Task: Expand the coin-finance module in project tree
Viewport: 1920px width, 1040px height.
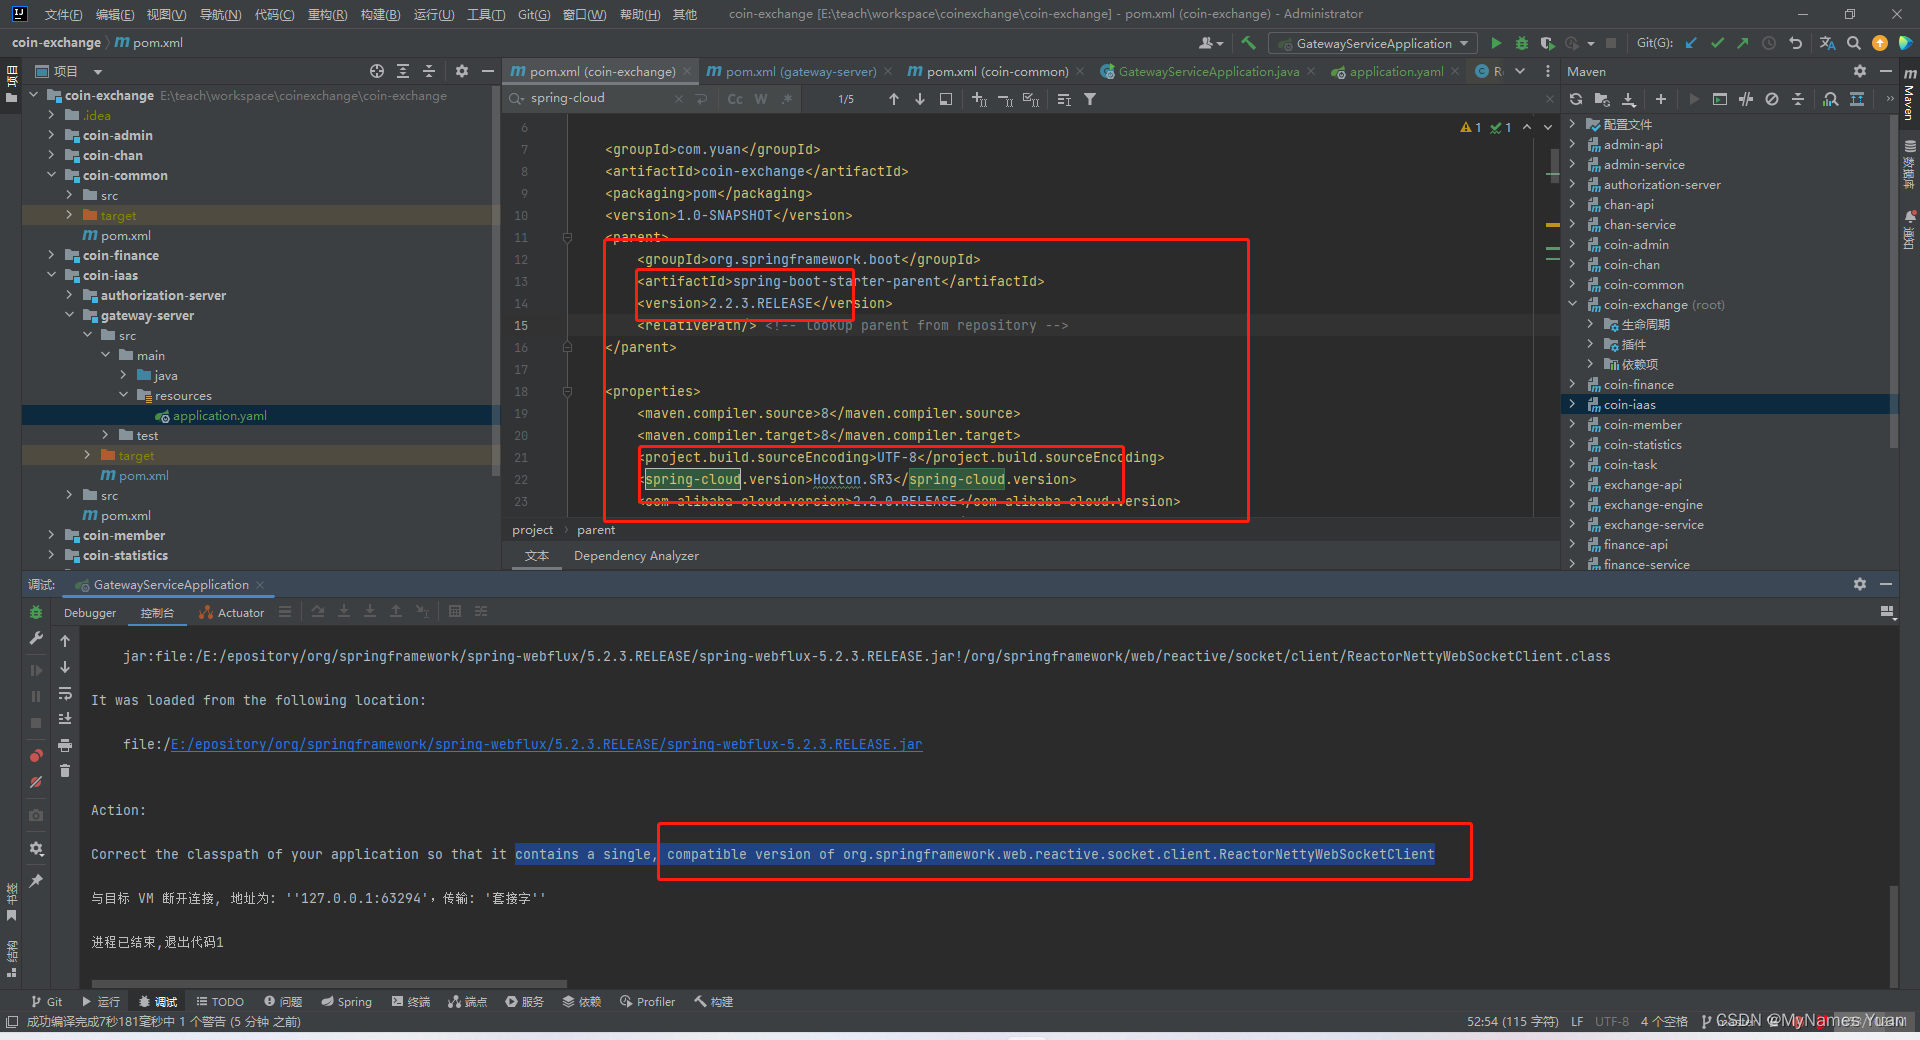Action: (x=50, y=255)
